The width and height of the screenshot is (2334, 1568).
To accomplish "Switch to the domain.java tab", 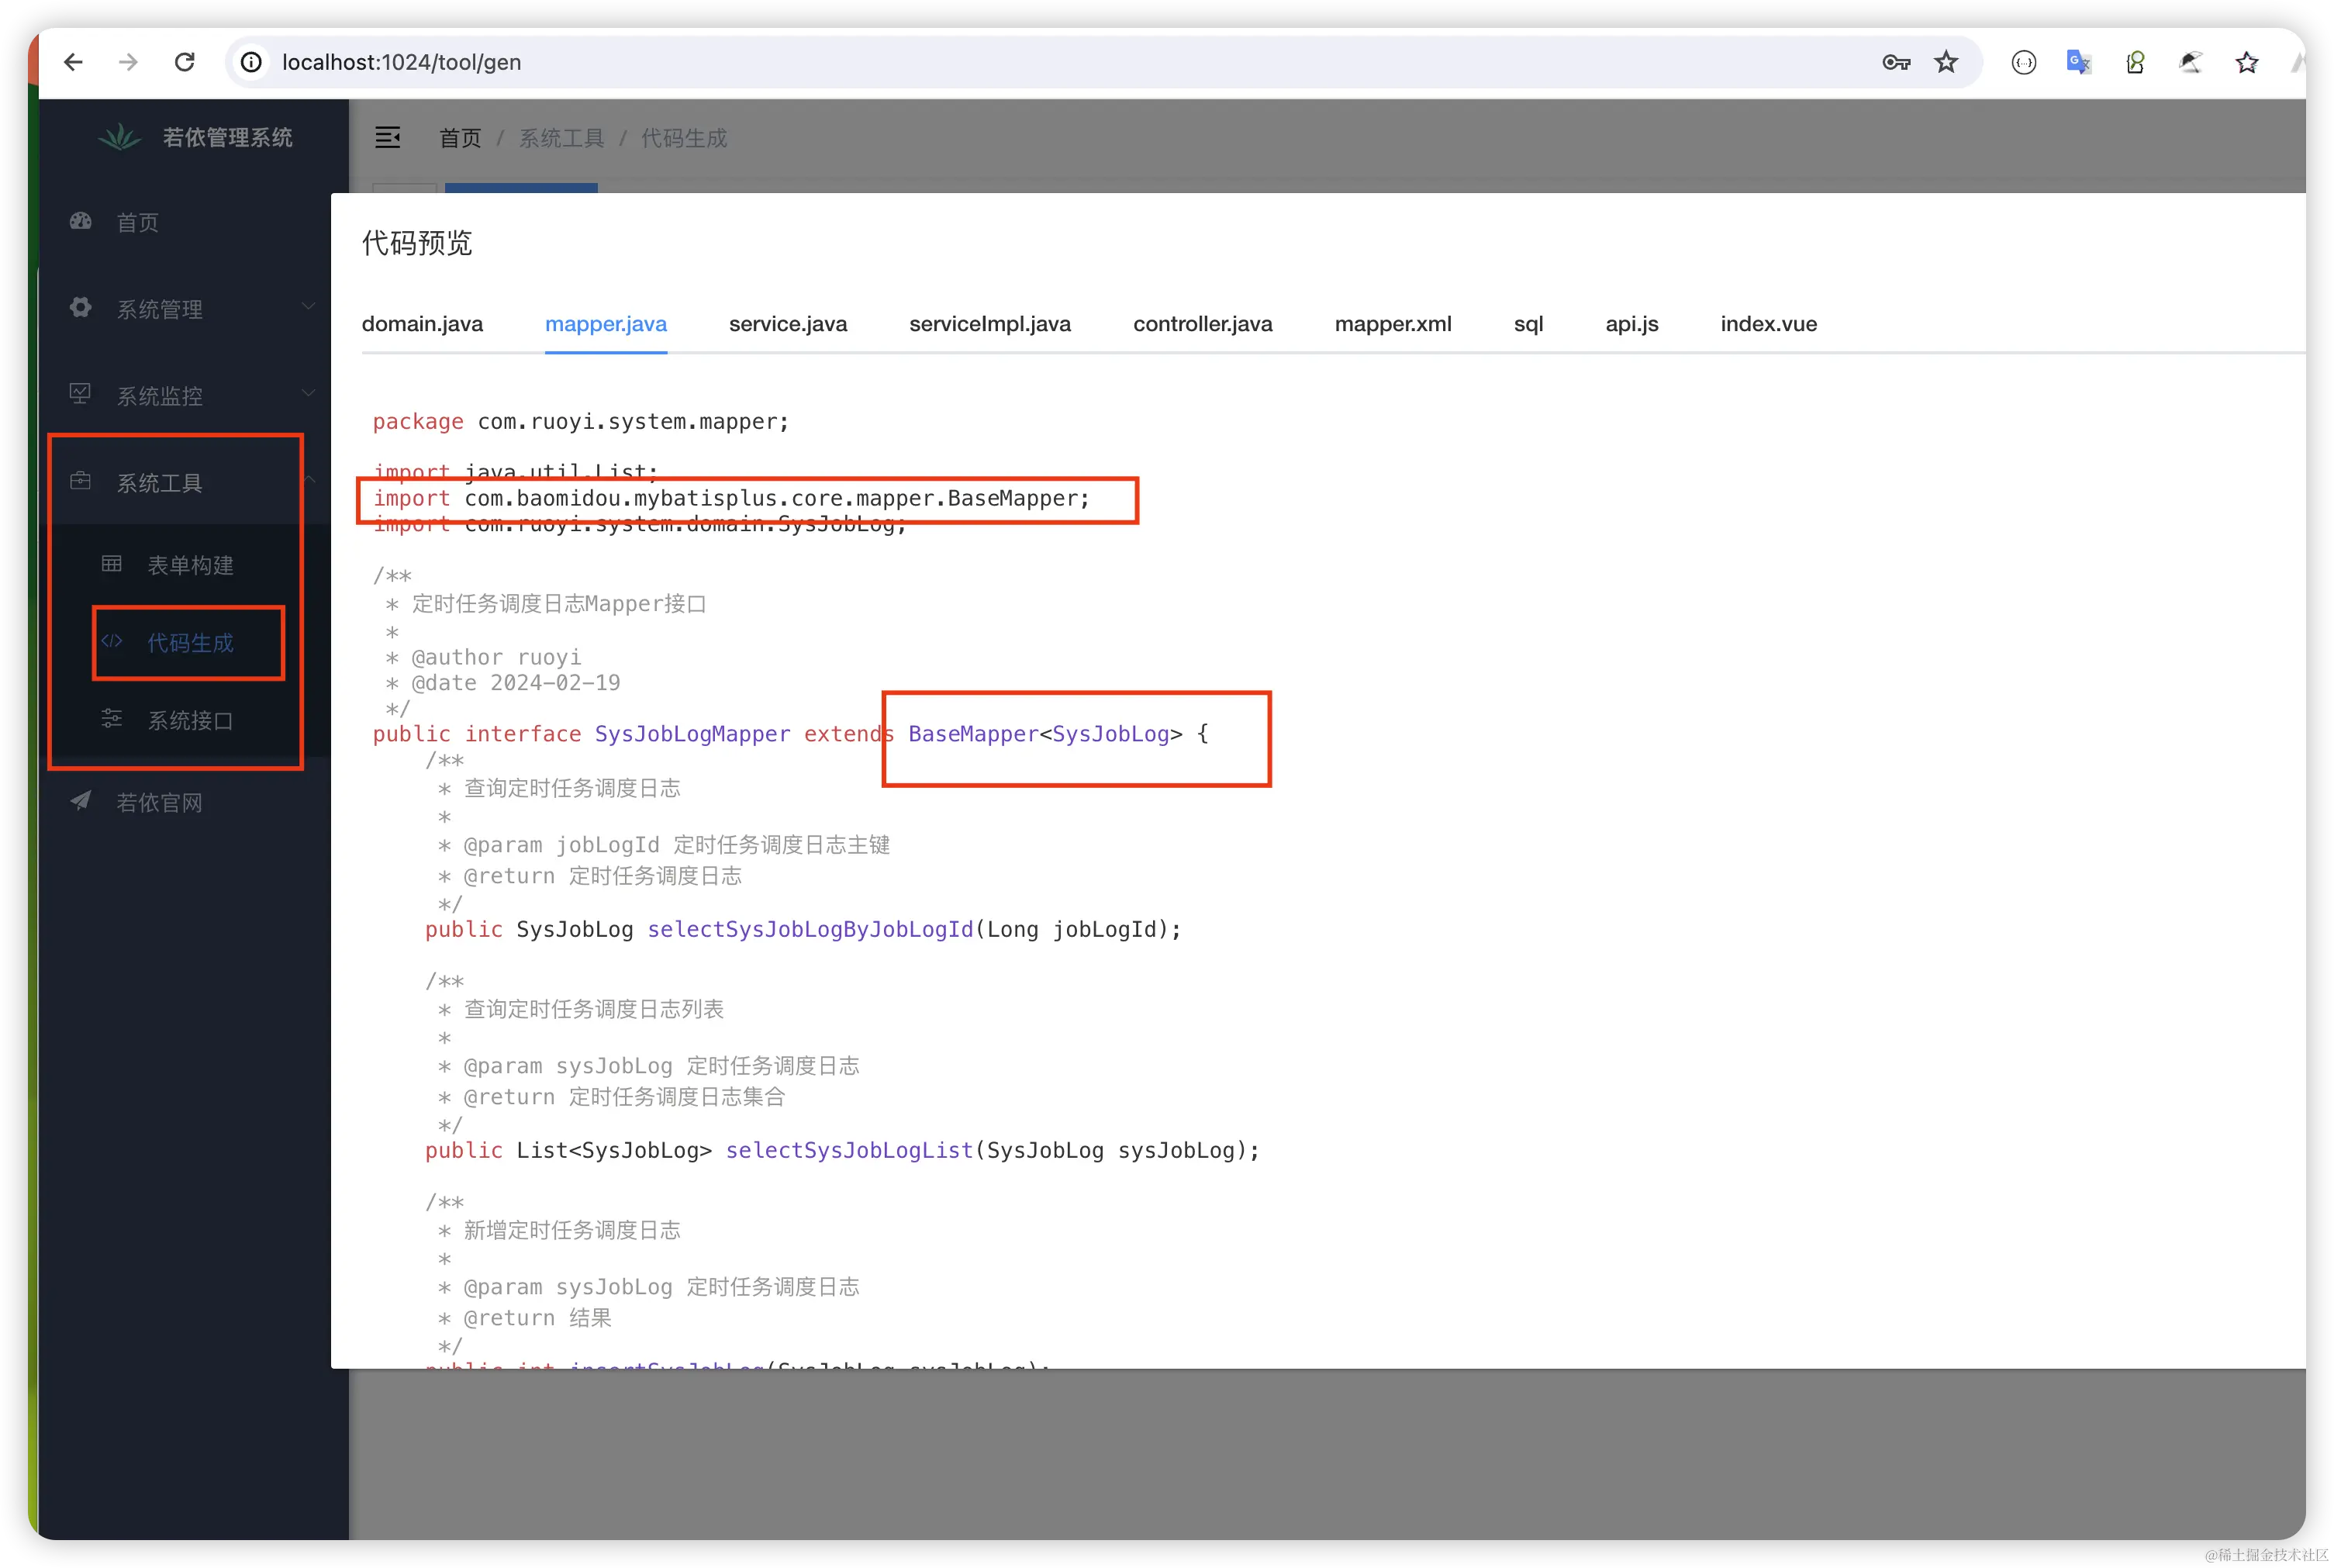I will (x=422, y=324).
